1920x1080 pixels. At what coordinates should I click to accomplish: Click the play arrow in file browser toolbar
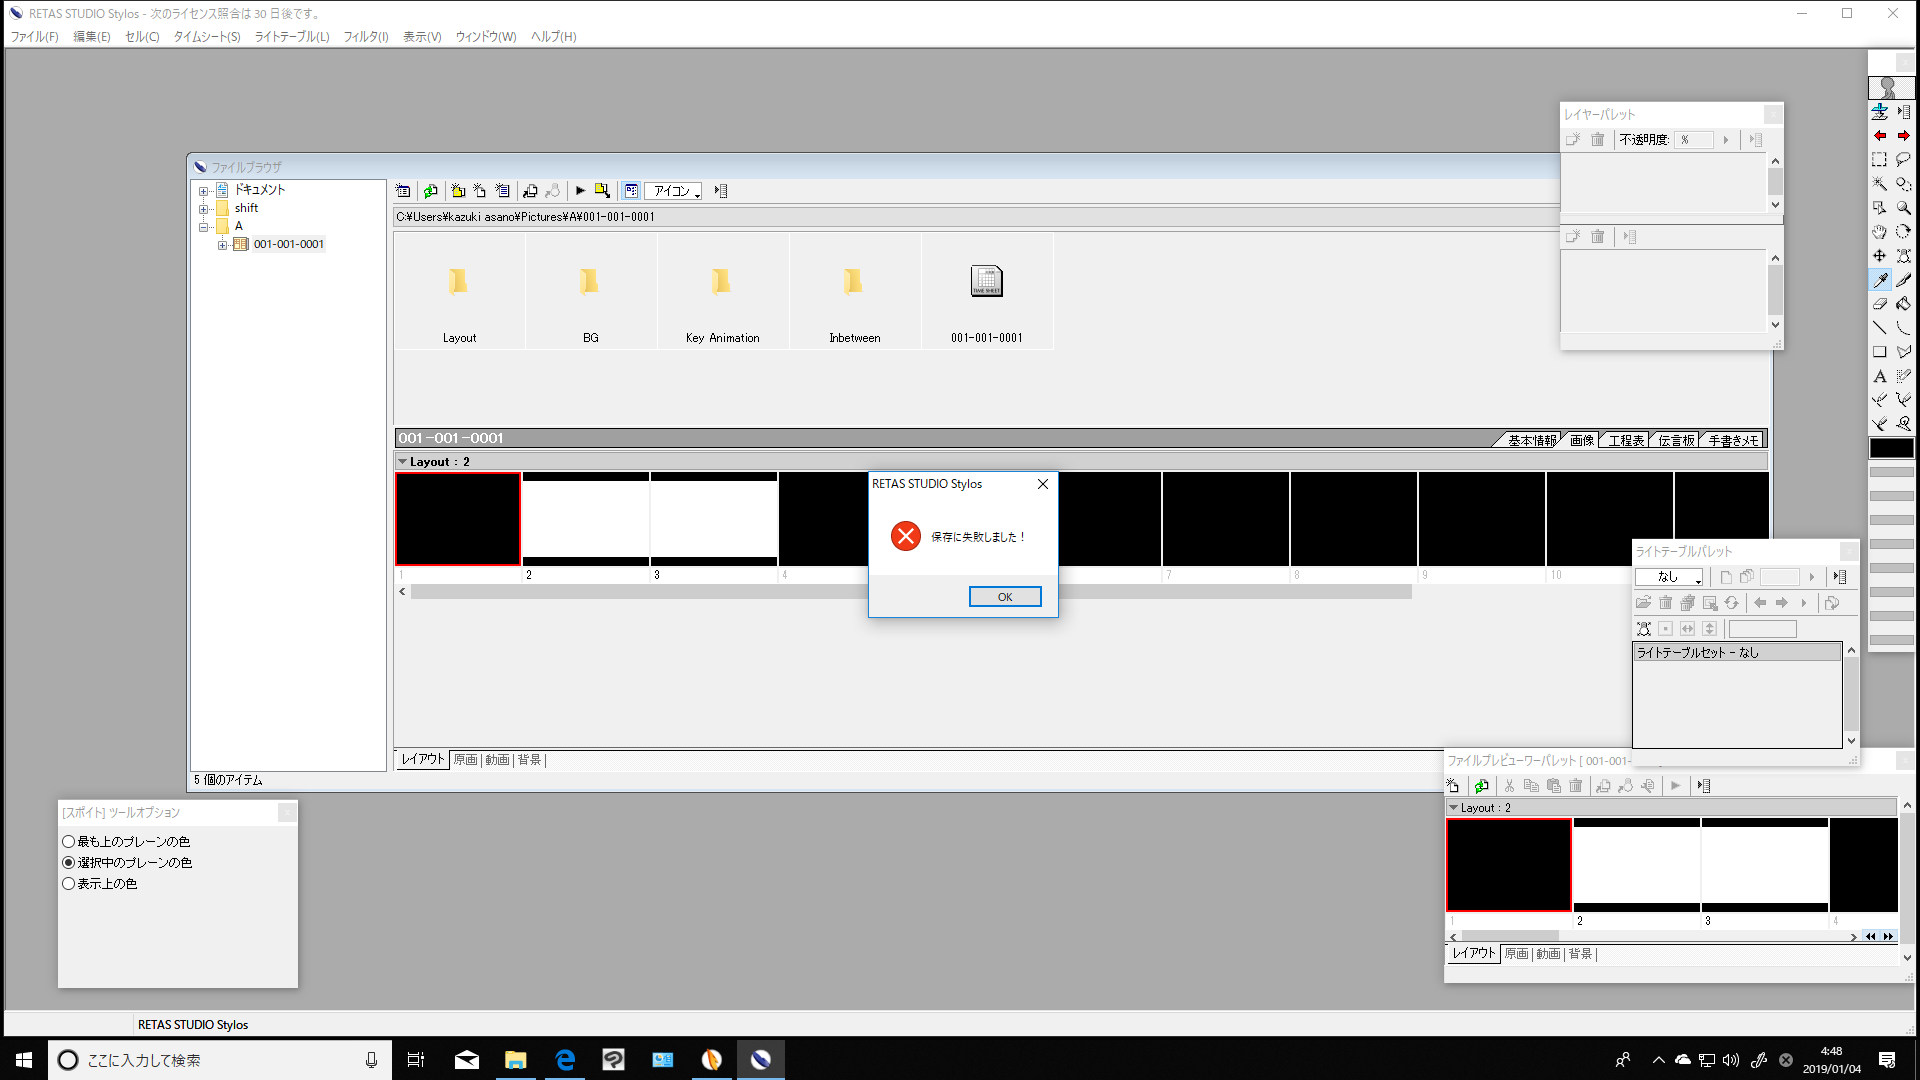(x=580, y=191)
